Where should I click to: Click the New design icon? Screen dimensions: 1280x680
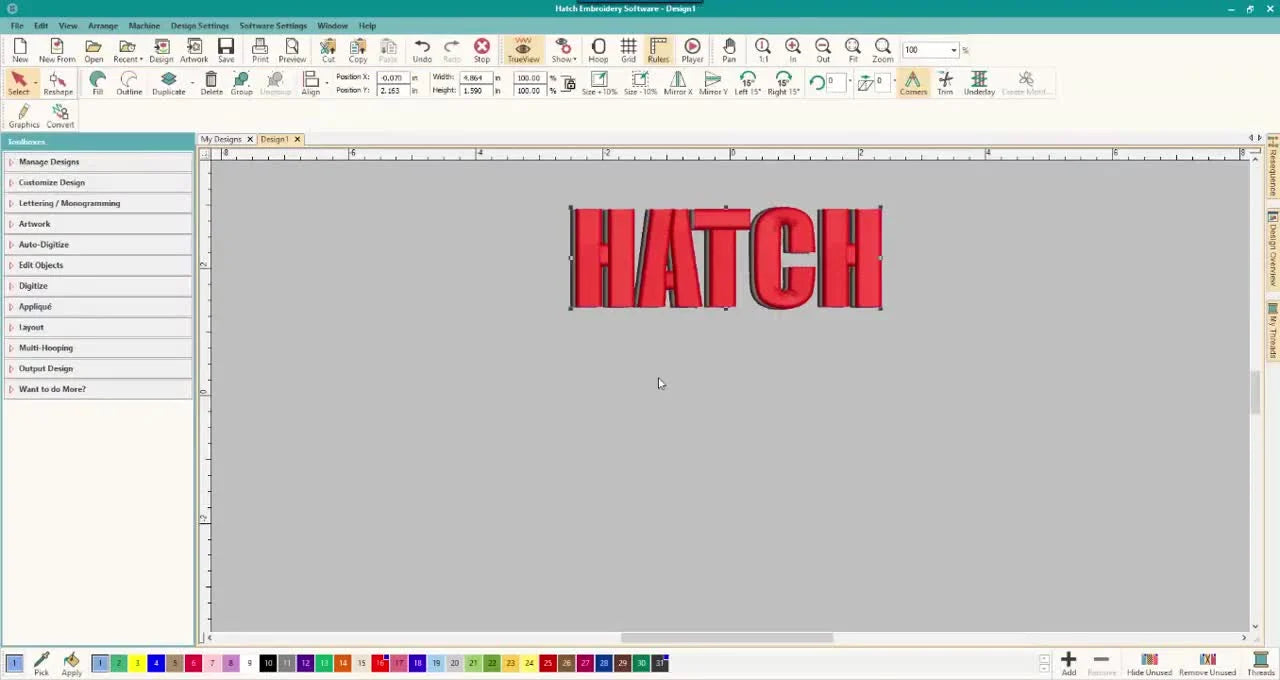[x=20, y=50]
